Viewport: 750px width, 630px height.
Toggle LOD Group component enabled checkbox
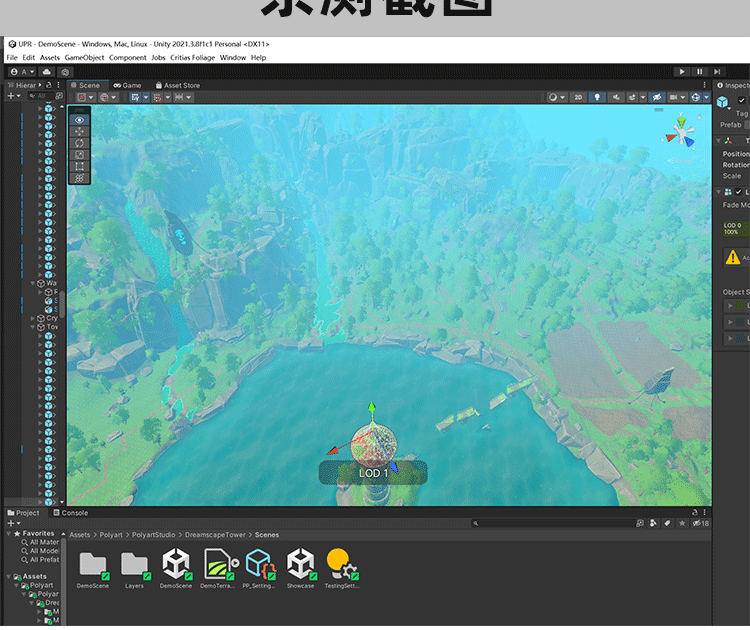pyautogui.click(x=739, y=192)
